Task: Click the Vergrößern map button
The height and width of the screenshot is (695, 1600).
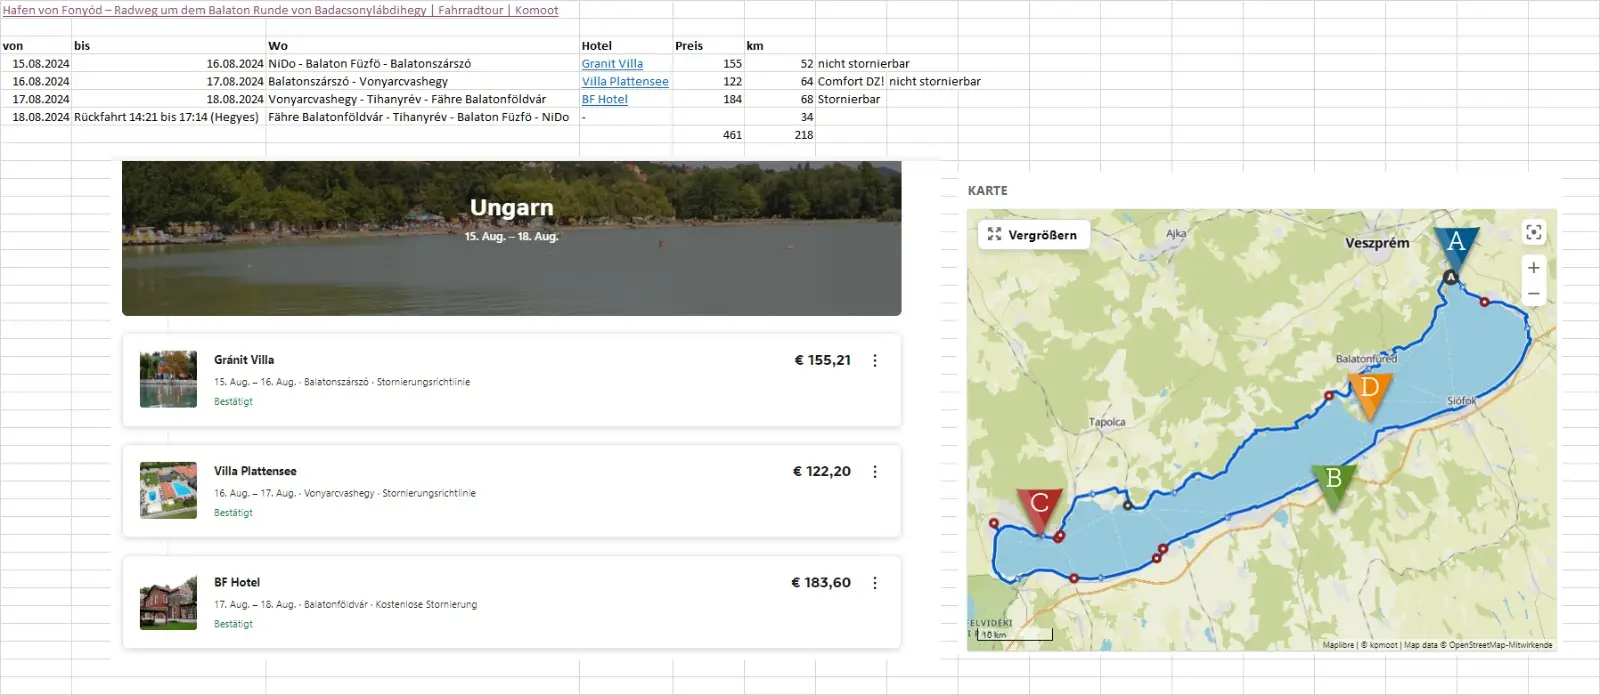Action: [x=1033, y=235]
